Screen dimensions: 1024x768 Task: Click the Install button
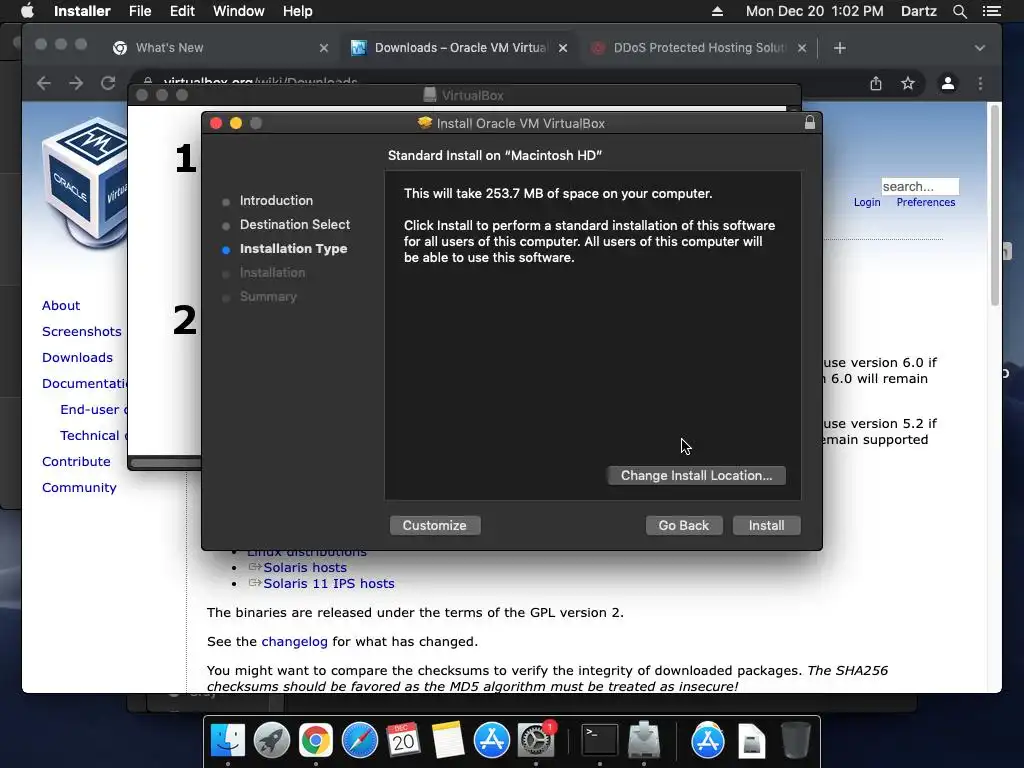766,526
